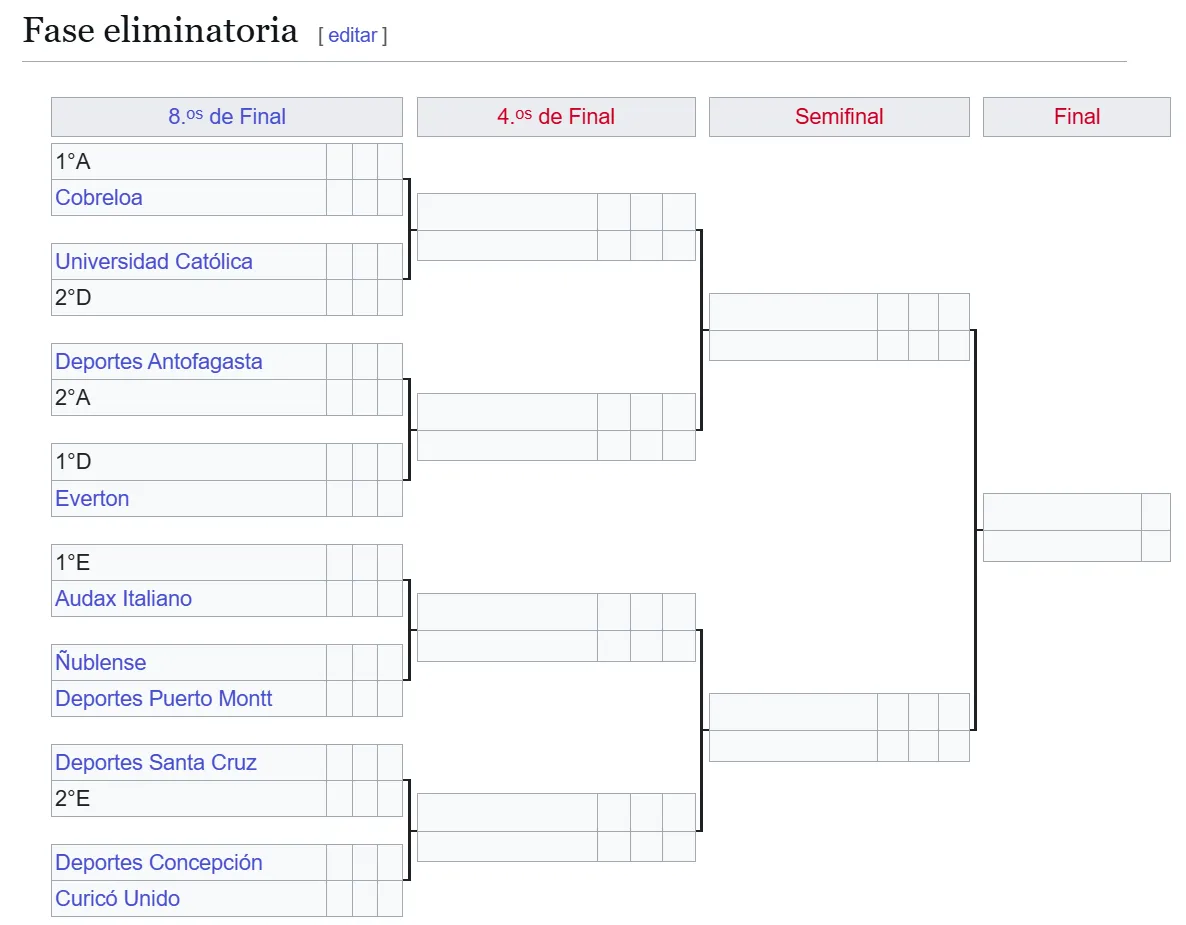Open the Universidad Católica link
Viewport: 1186px width, 925px height.
(154, 262)
